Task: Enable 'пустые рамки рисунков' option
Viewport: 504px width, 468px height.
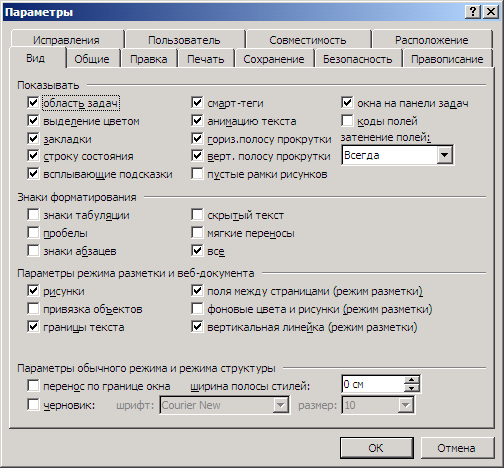Action: 197,174
